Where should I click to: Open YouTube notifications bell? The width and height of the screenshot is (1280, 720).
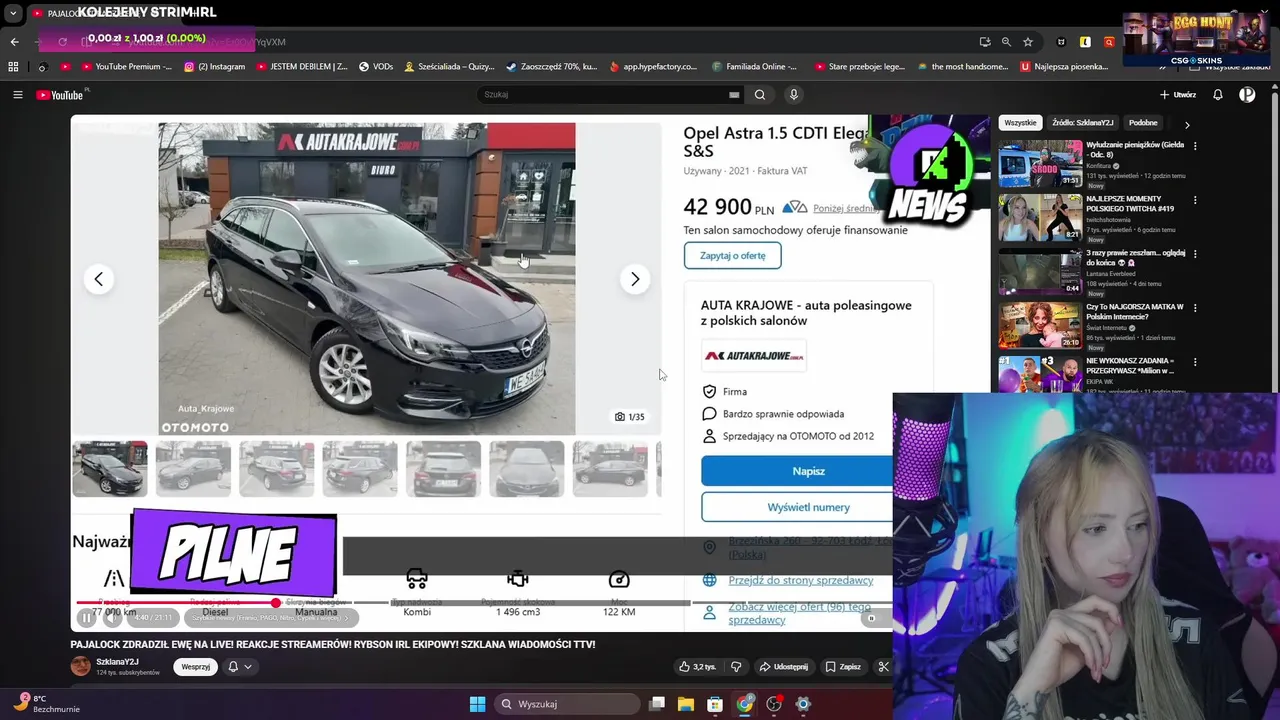(1218, 95)
